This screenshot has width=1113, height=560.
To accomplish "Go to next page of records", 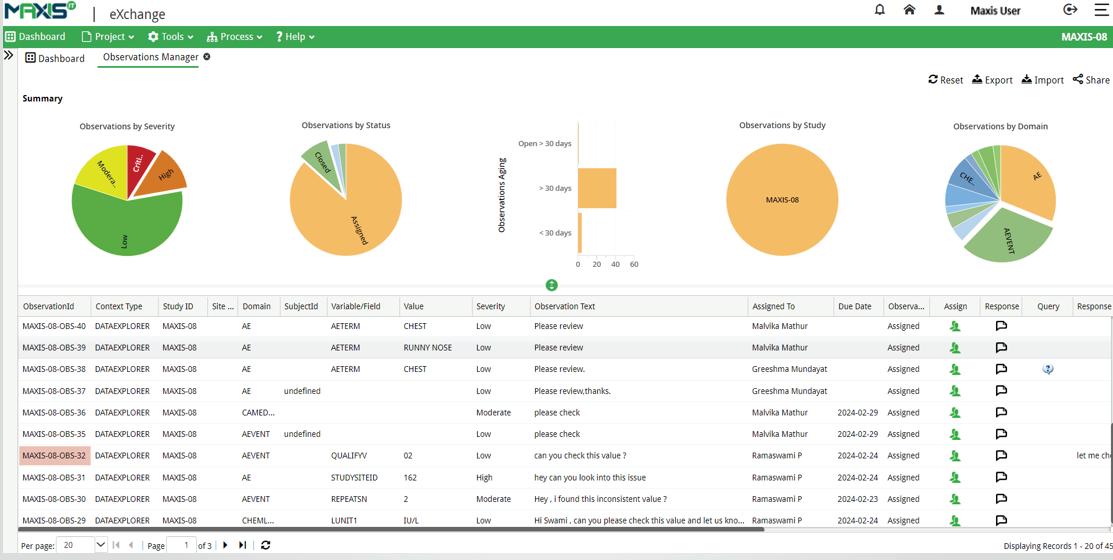I will click(x=225, y=545).
